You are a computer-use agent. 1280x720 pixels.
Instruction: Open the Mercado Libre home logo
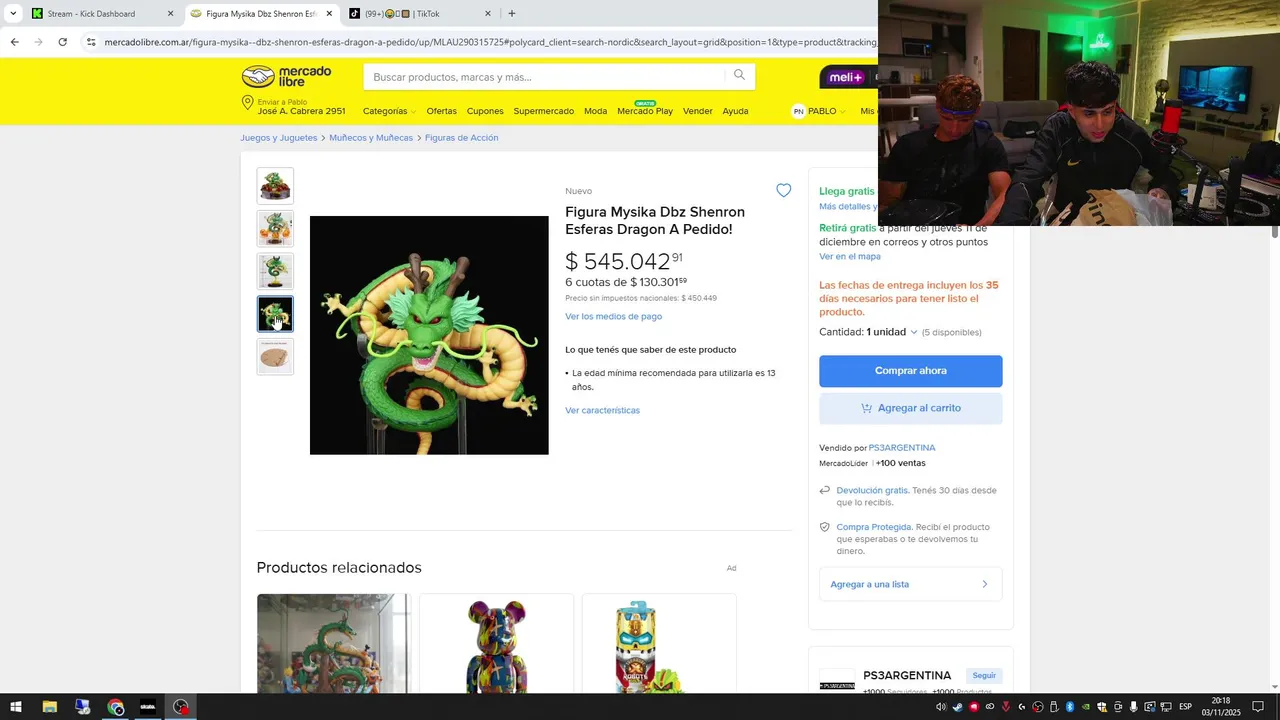click(286, 77)
